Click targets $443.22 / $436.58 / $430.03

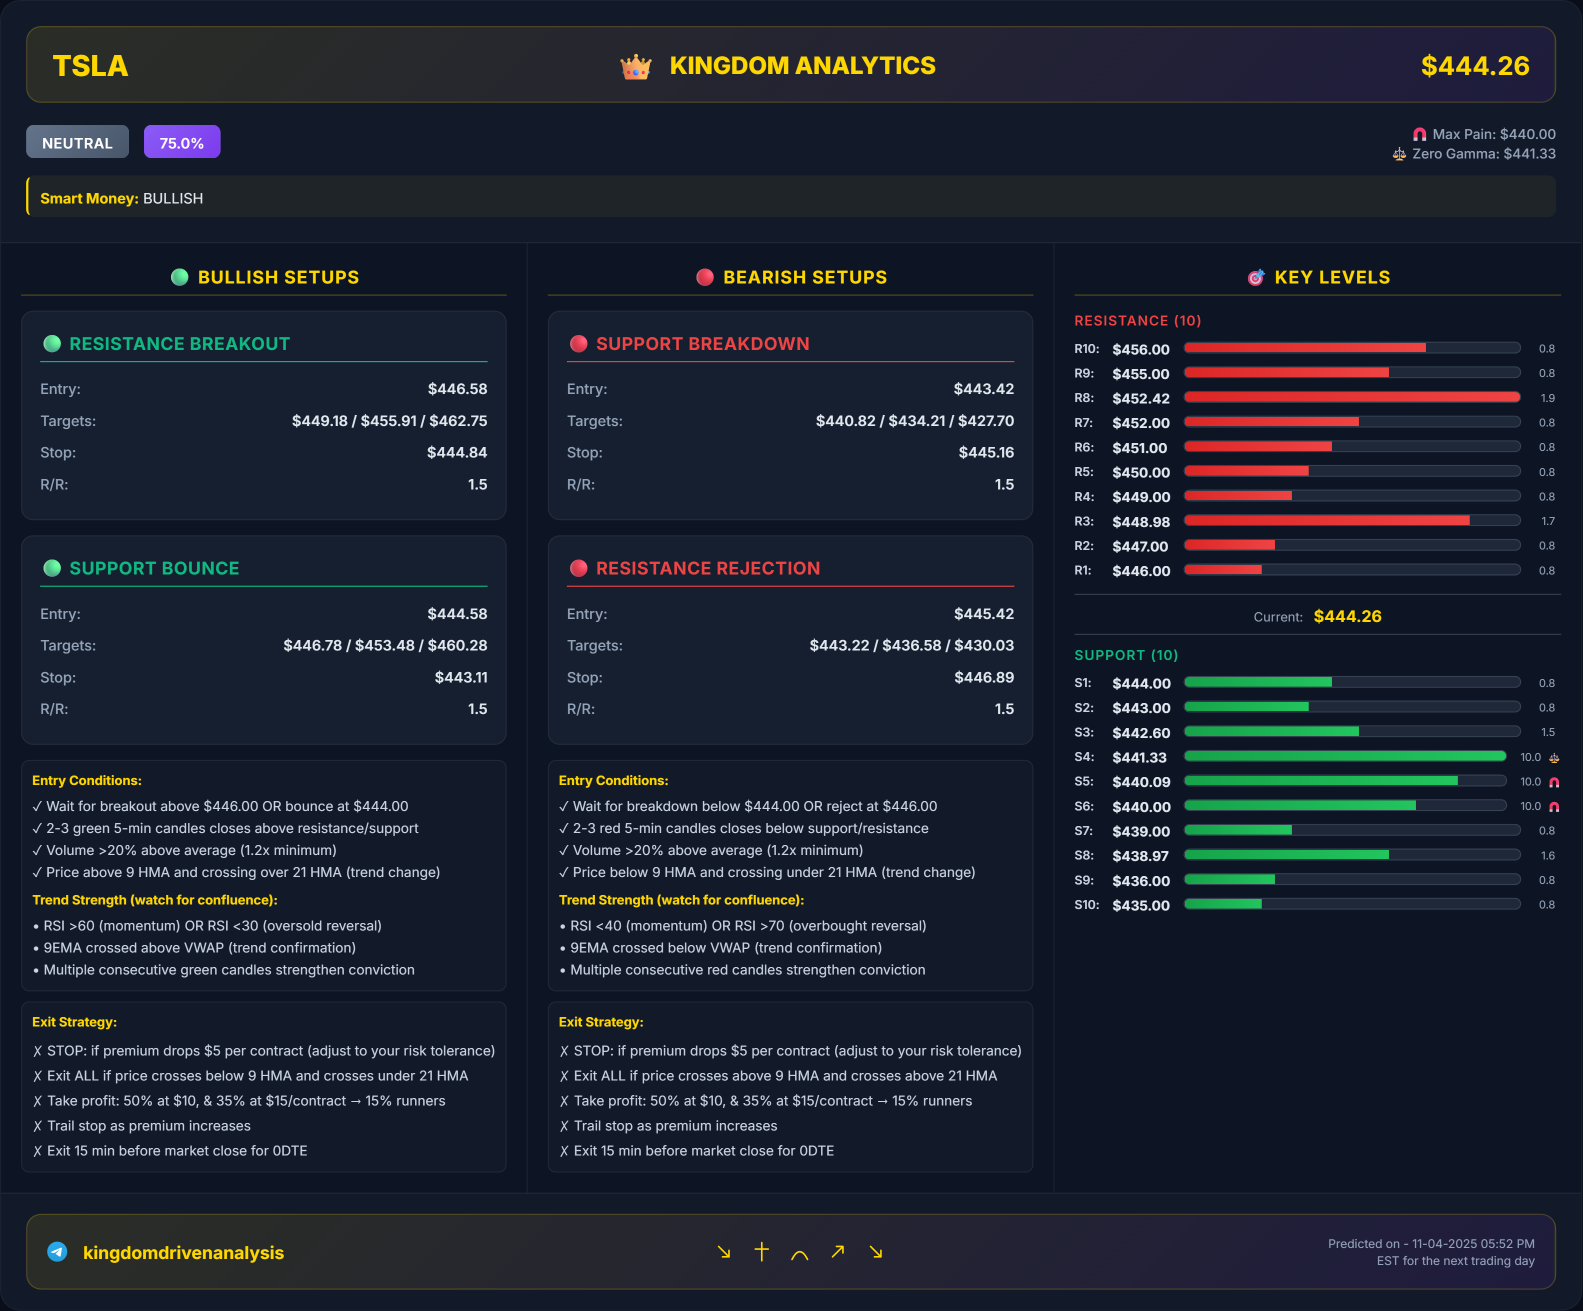(x=912, y=646)
